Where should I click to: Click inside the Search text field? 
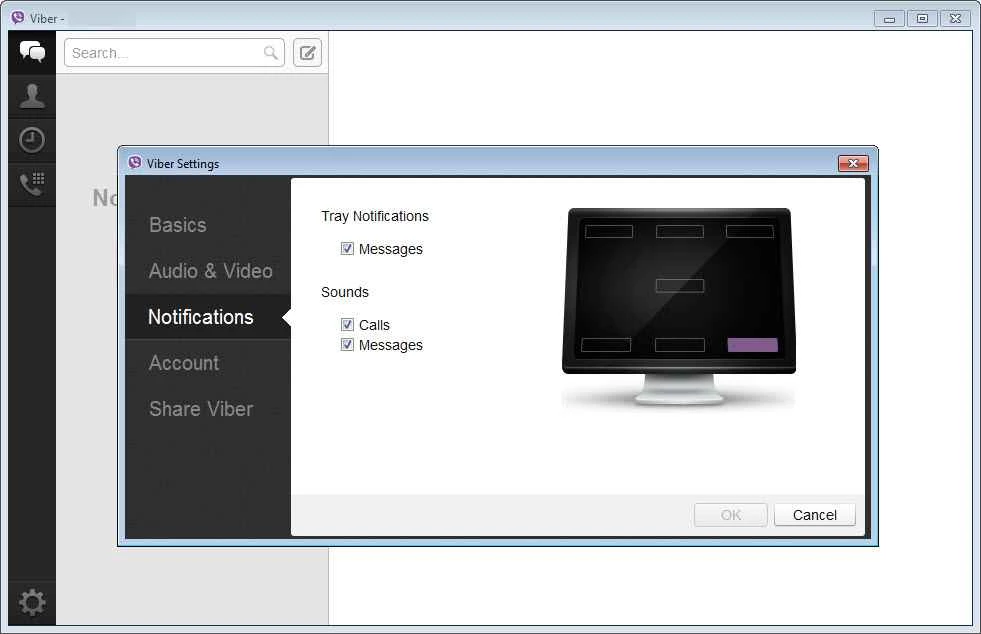(x=160, y=53)
